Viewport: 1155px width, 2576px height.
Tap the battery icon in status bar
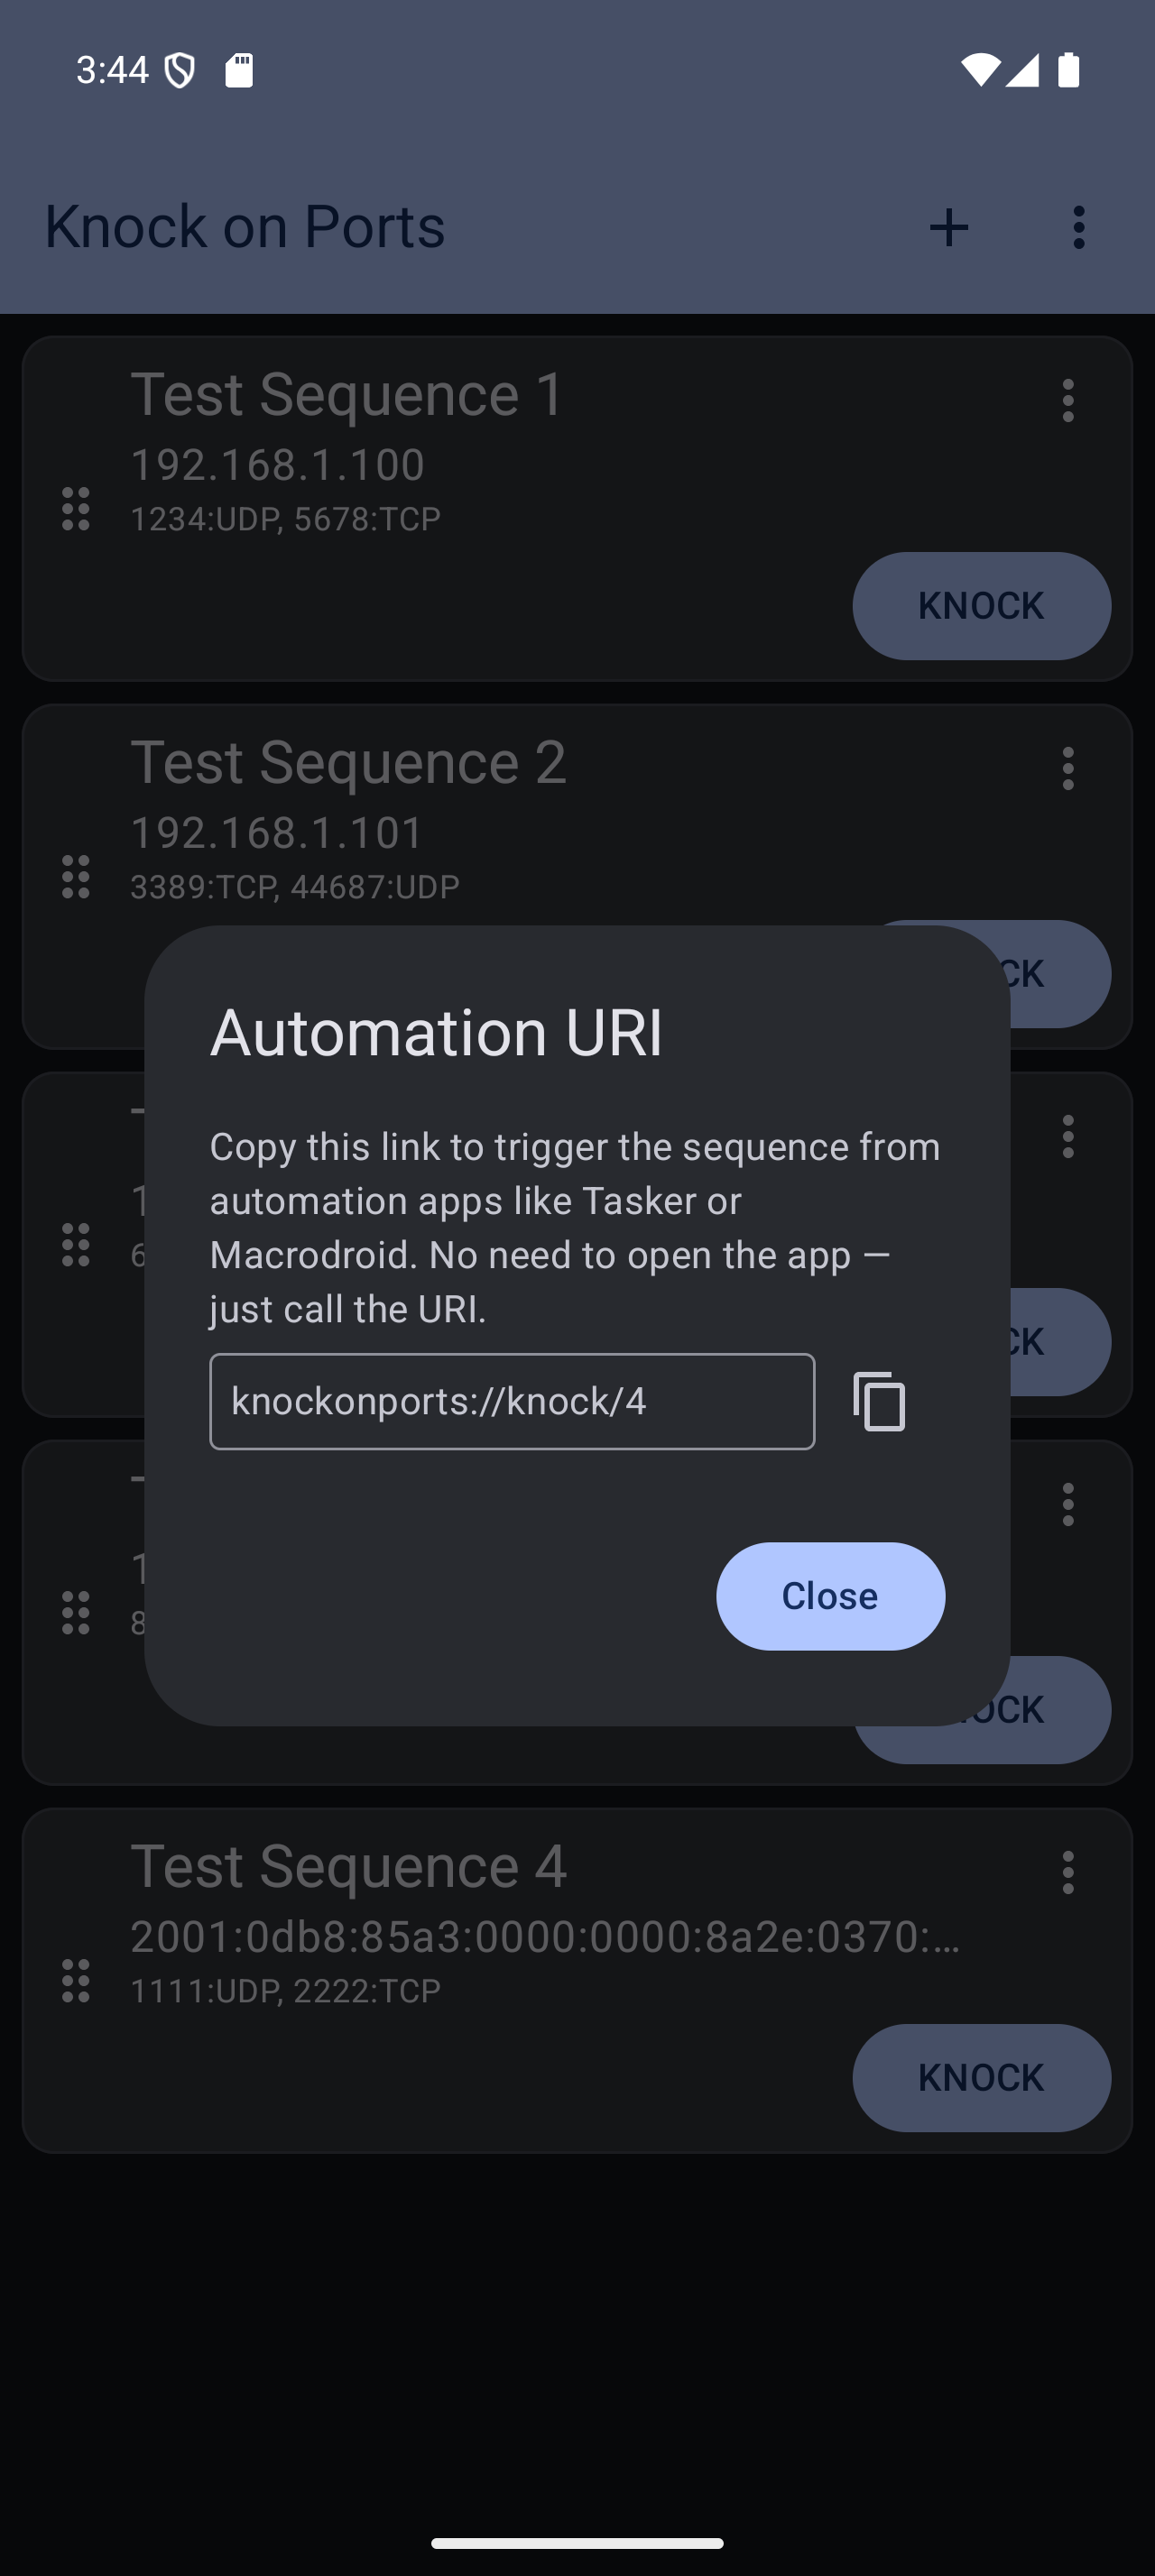coord(1068,70)
